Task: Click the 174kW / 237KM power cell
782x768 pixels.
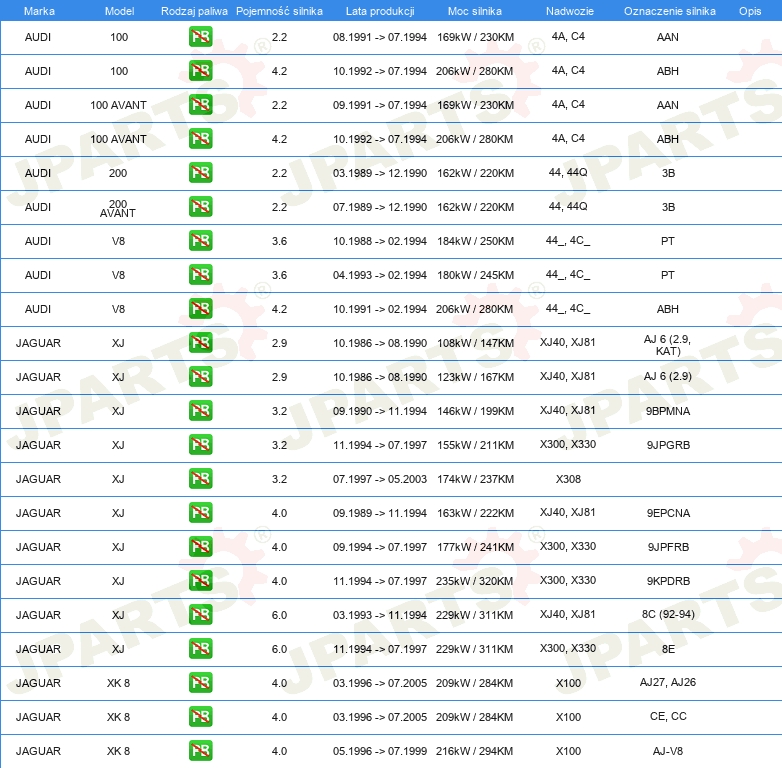Action: tap(475, 479)
